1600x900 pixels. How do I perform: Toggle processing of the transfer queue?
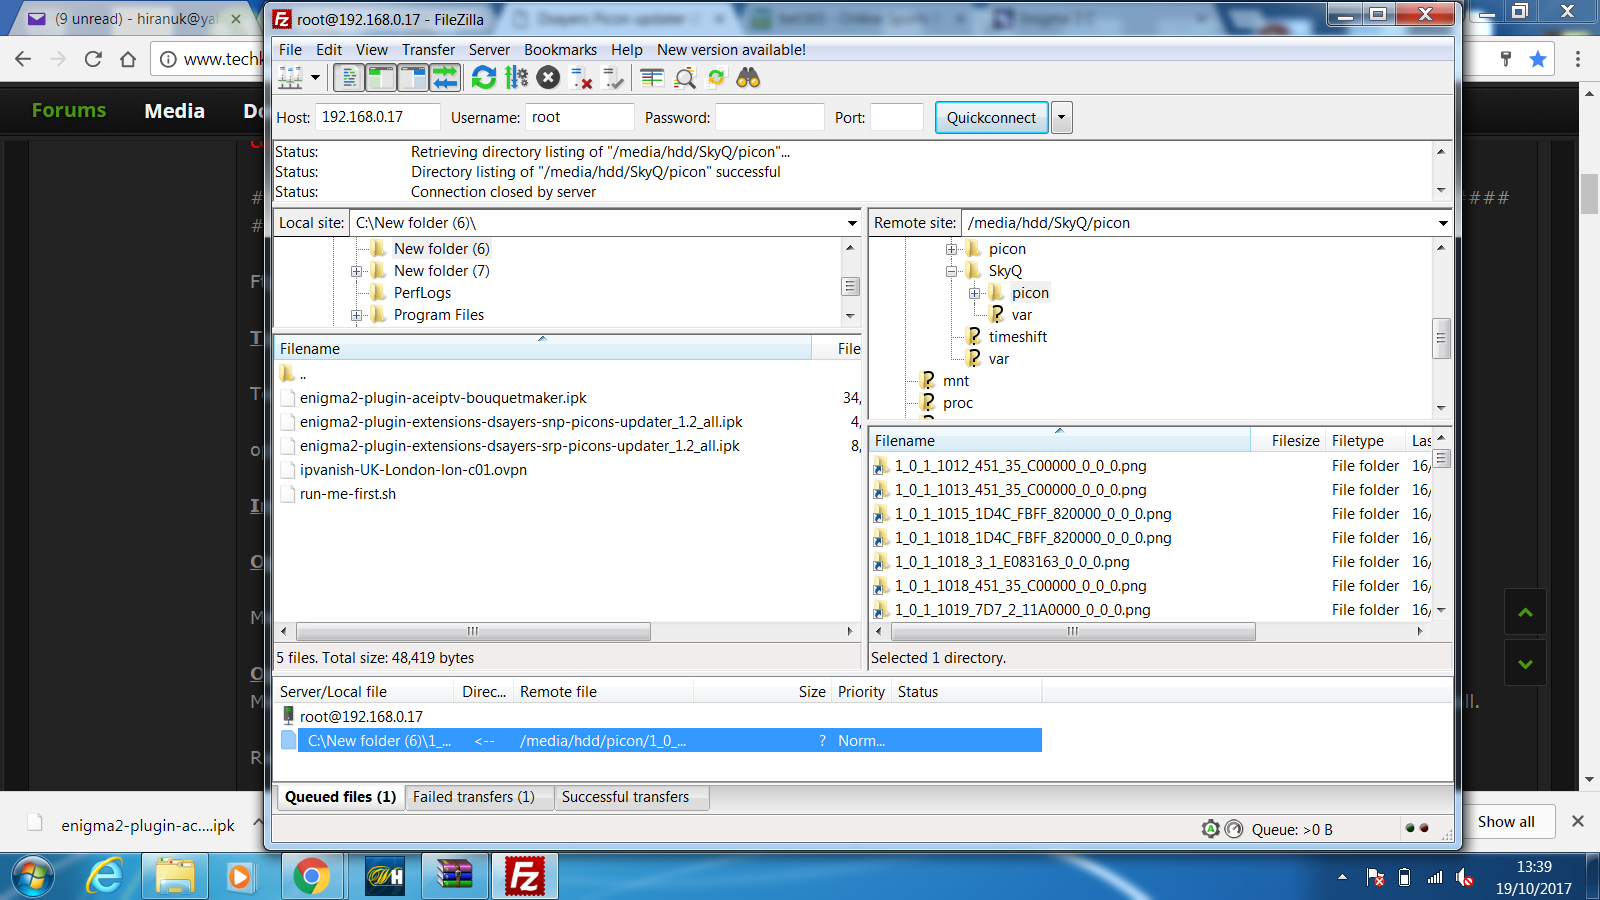point(516,77)
